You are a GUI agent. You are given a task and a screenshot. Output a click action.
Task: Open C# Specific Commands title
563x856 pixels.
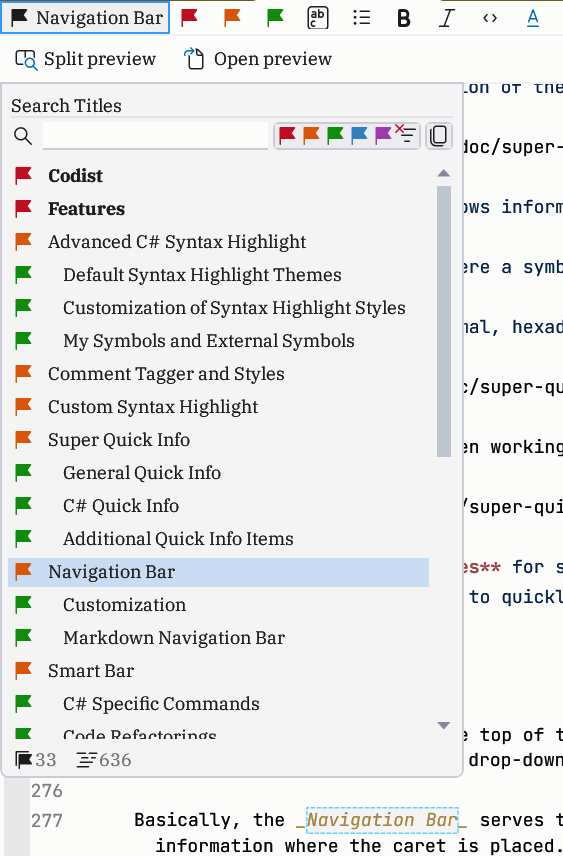[218, 704]
